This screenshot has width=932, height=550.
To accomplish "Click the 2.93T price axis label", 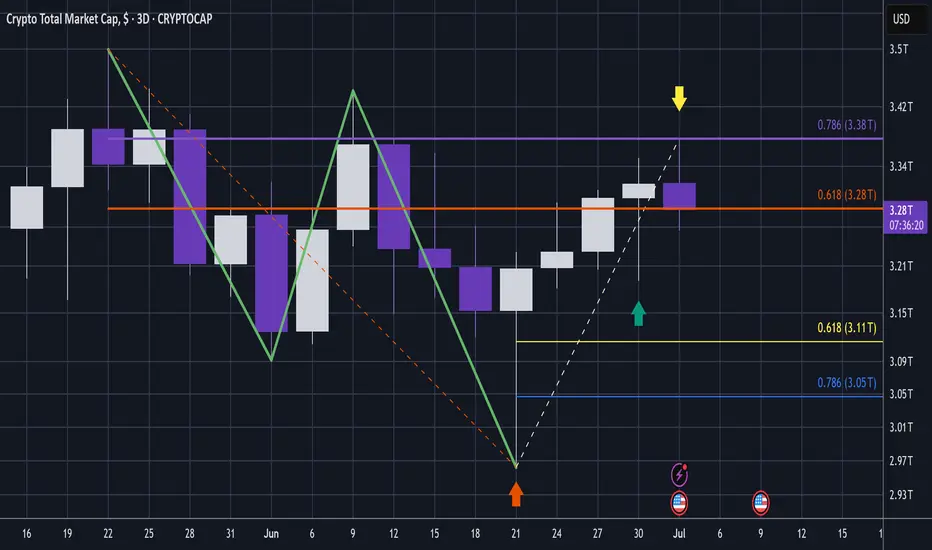I will click(x=900, y=494).
